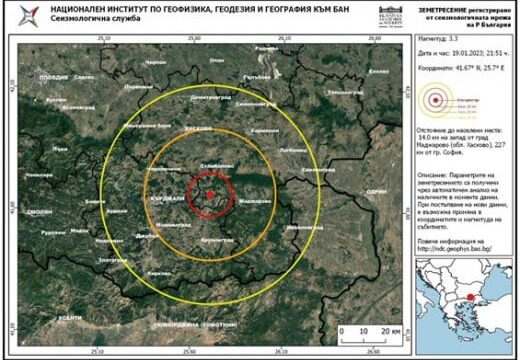Click the institute star logo at top left
520x360 pixels.
click(x=28, y=16)
